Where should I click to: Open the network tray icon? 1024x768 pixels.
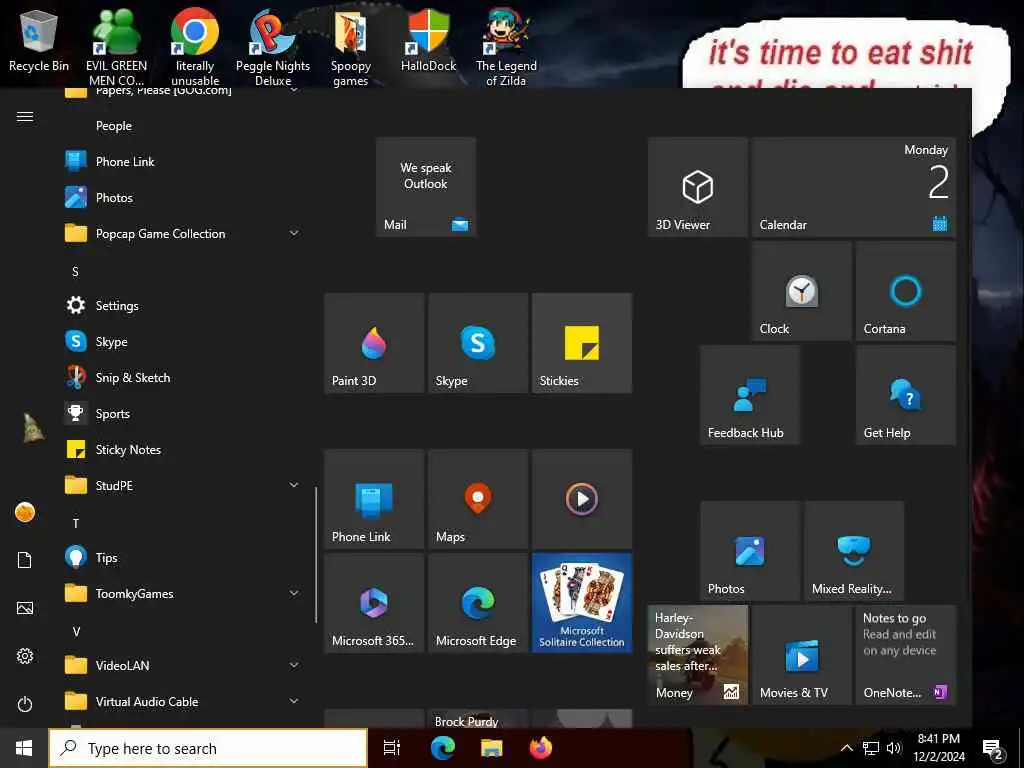[x=871, y=748]
